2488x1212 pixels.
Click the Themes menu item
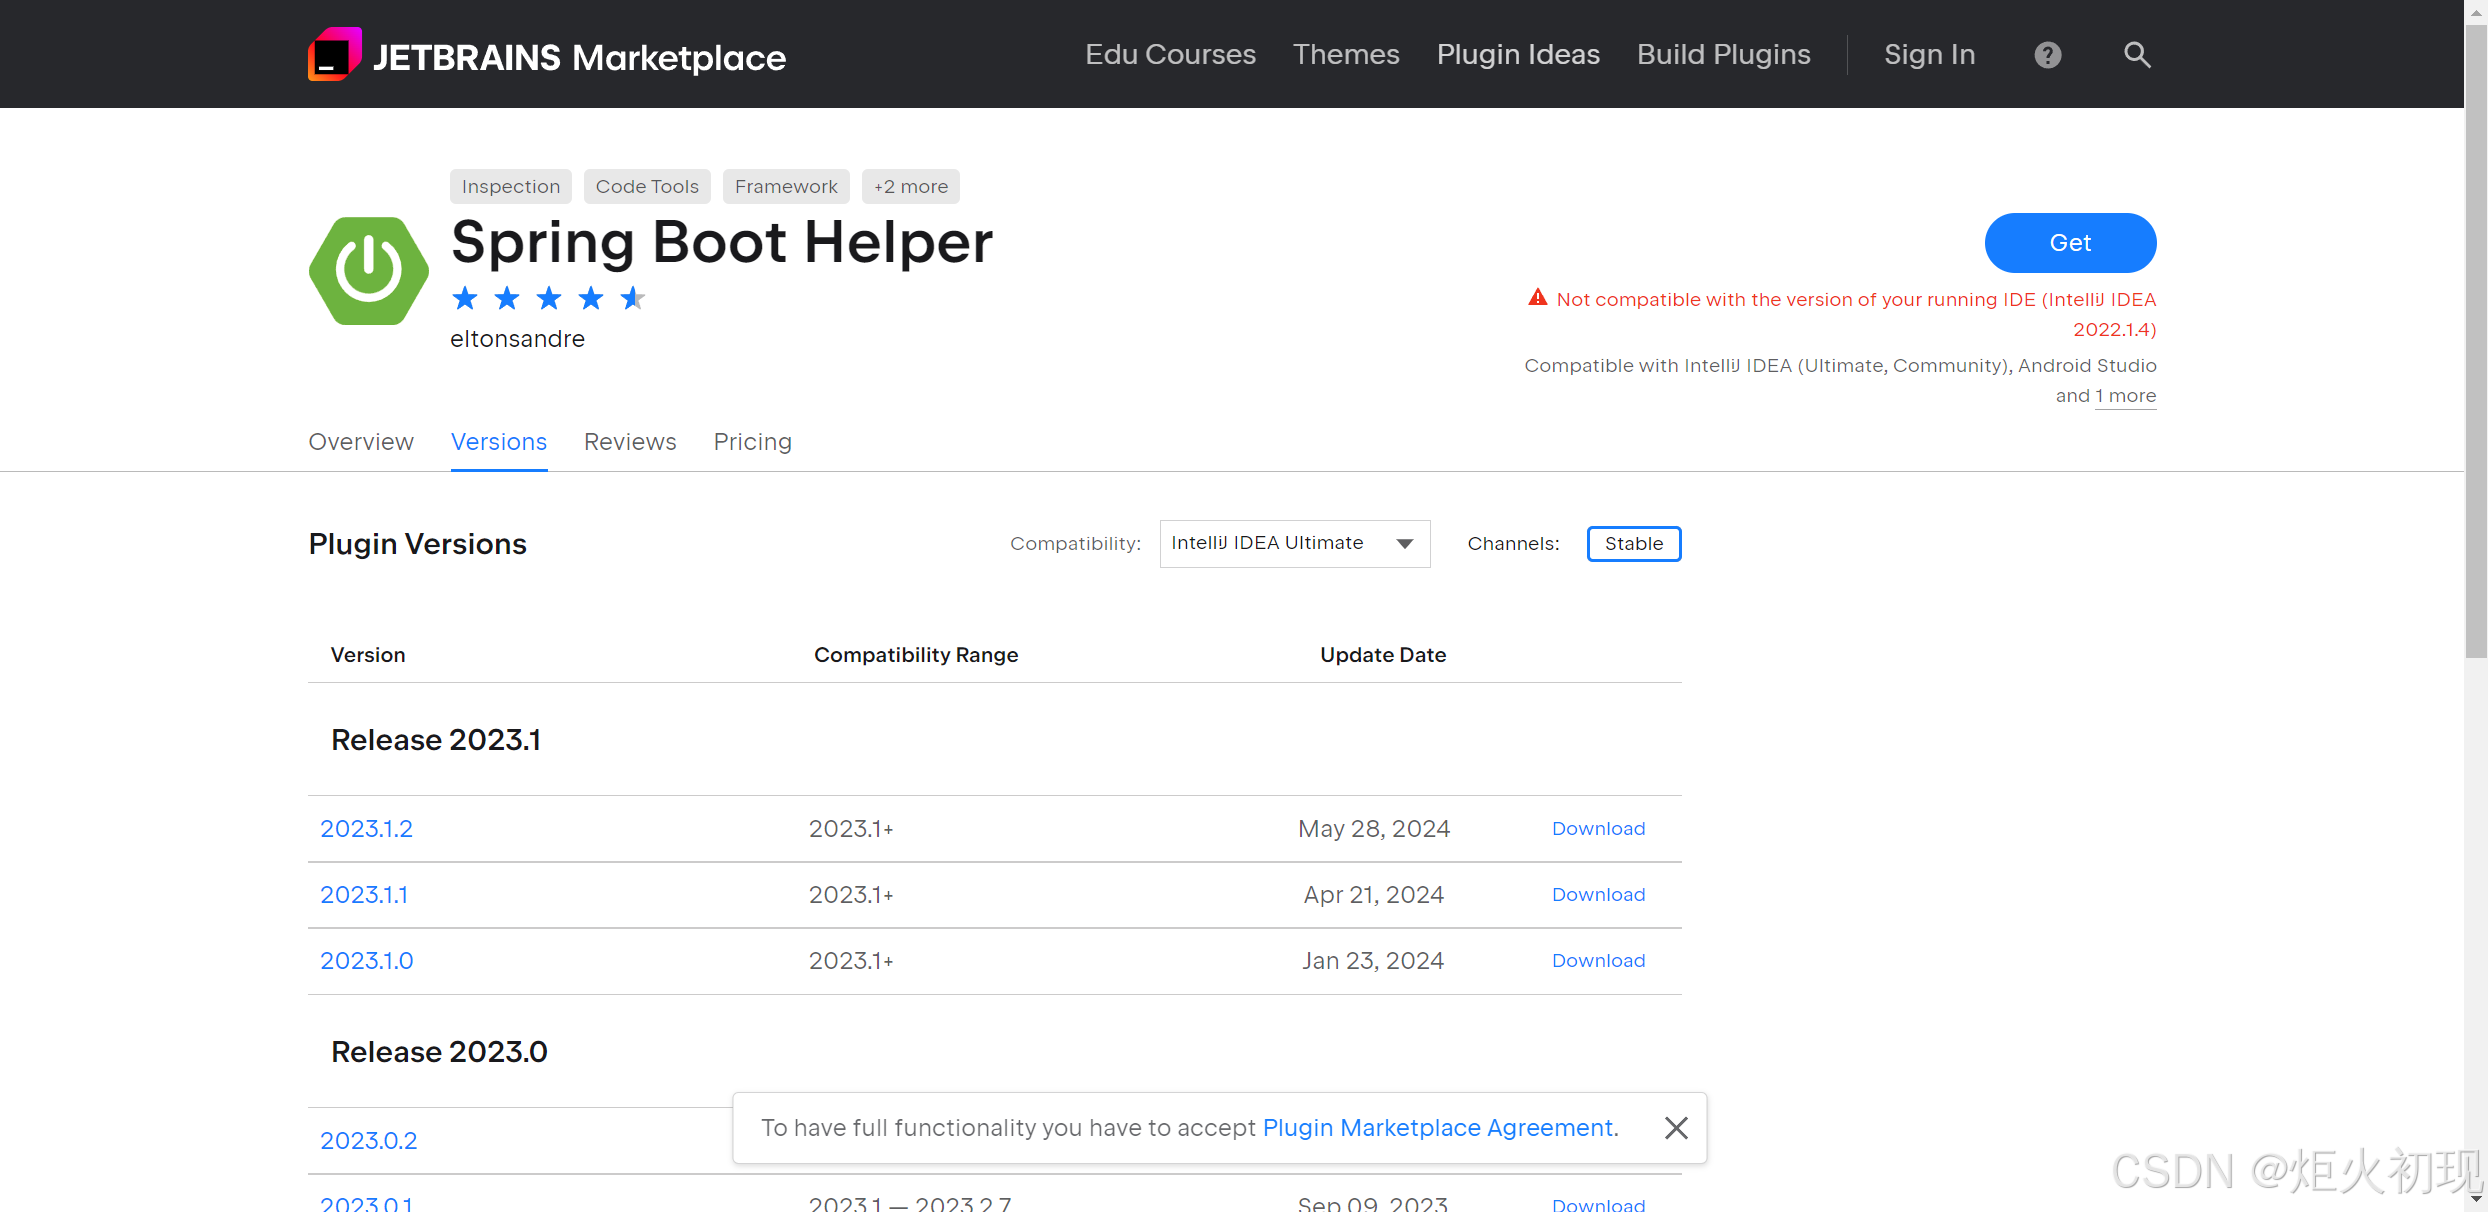pos(1346,55)
